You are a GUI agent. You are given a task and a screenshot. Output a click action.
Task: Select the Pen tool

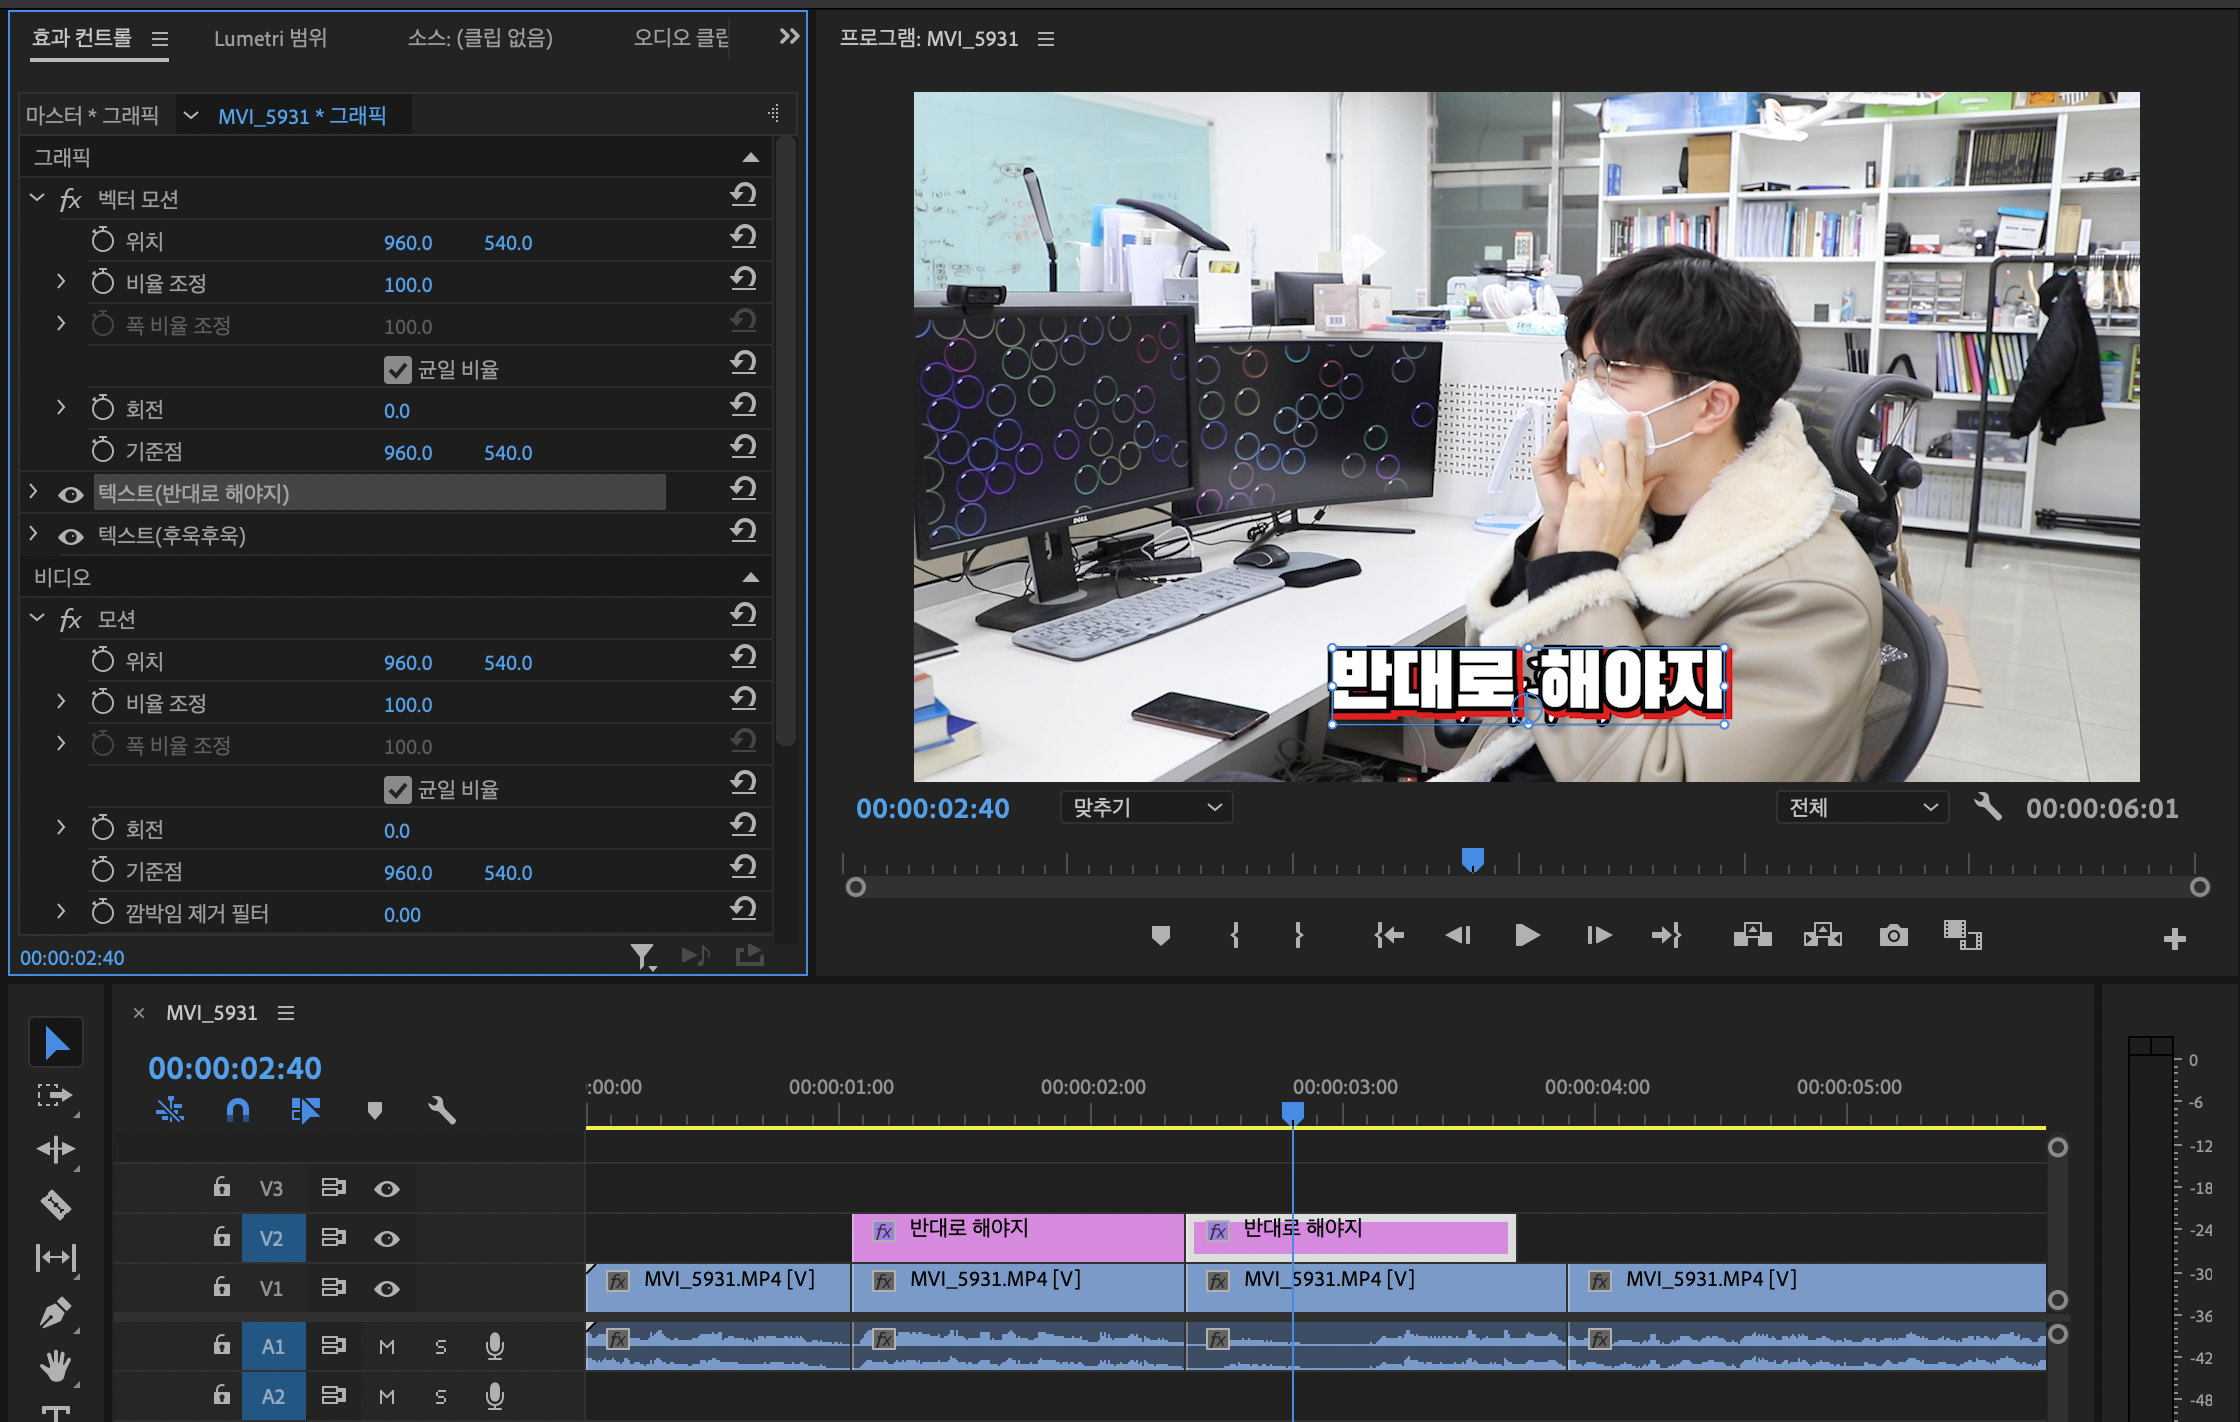(x=55, y=1311)
